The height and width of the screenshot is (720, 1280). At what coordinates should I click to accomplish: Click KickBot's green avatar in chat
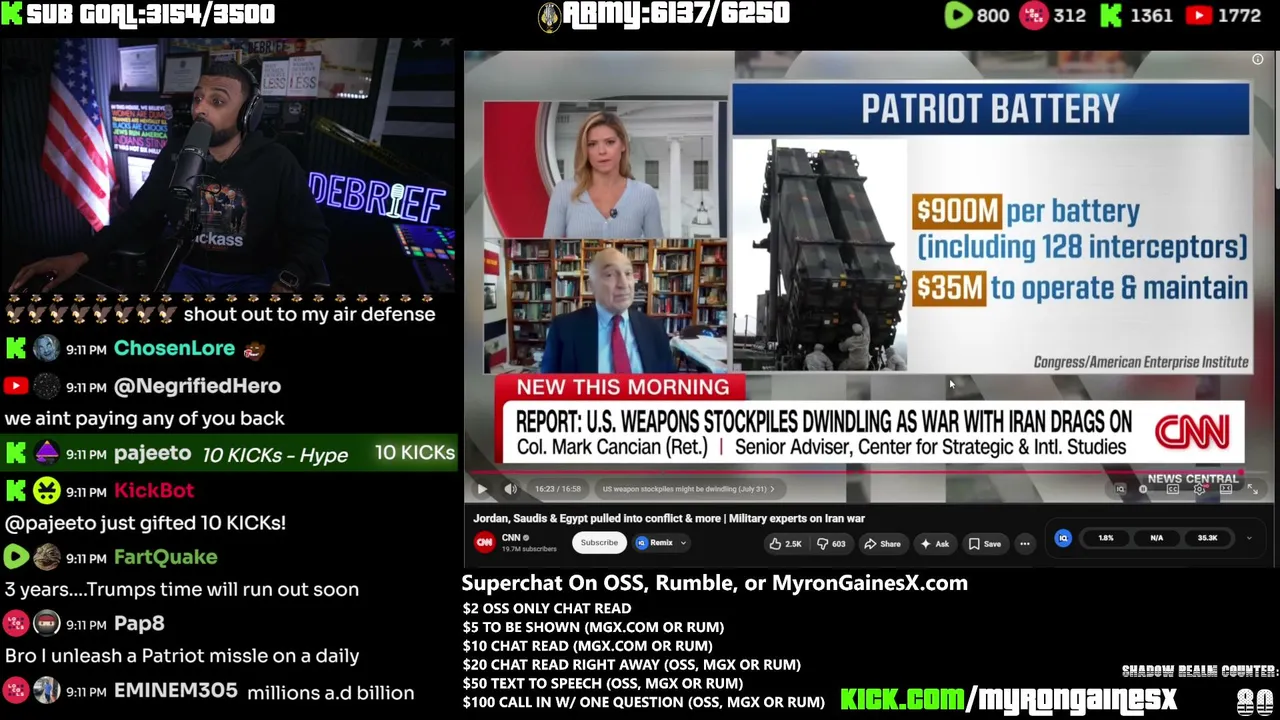point(46,491)
